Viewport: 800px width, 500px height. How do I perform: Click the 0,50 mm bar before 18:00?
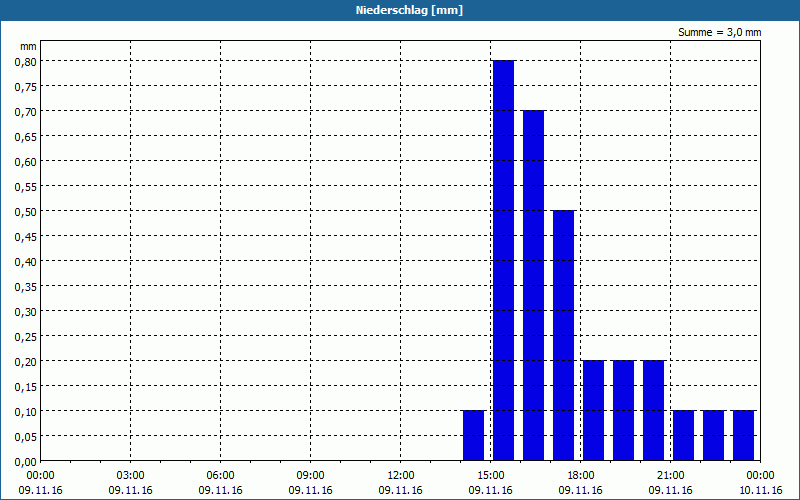click(x=563, y=336)
